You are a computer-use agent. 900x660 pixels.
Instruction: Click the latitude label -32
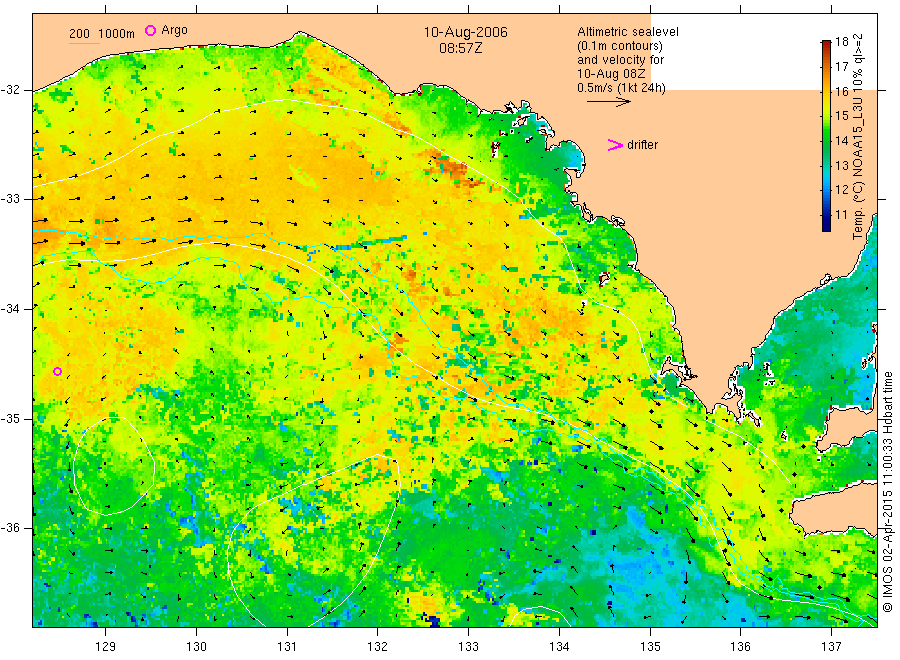(x=10, y=90)
